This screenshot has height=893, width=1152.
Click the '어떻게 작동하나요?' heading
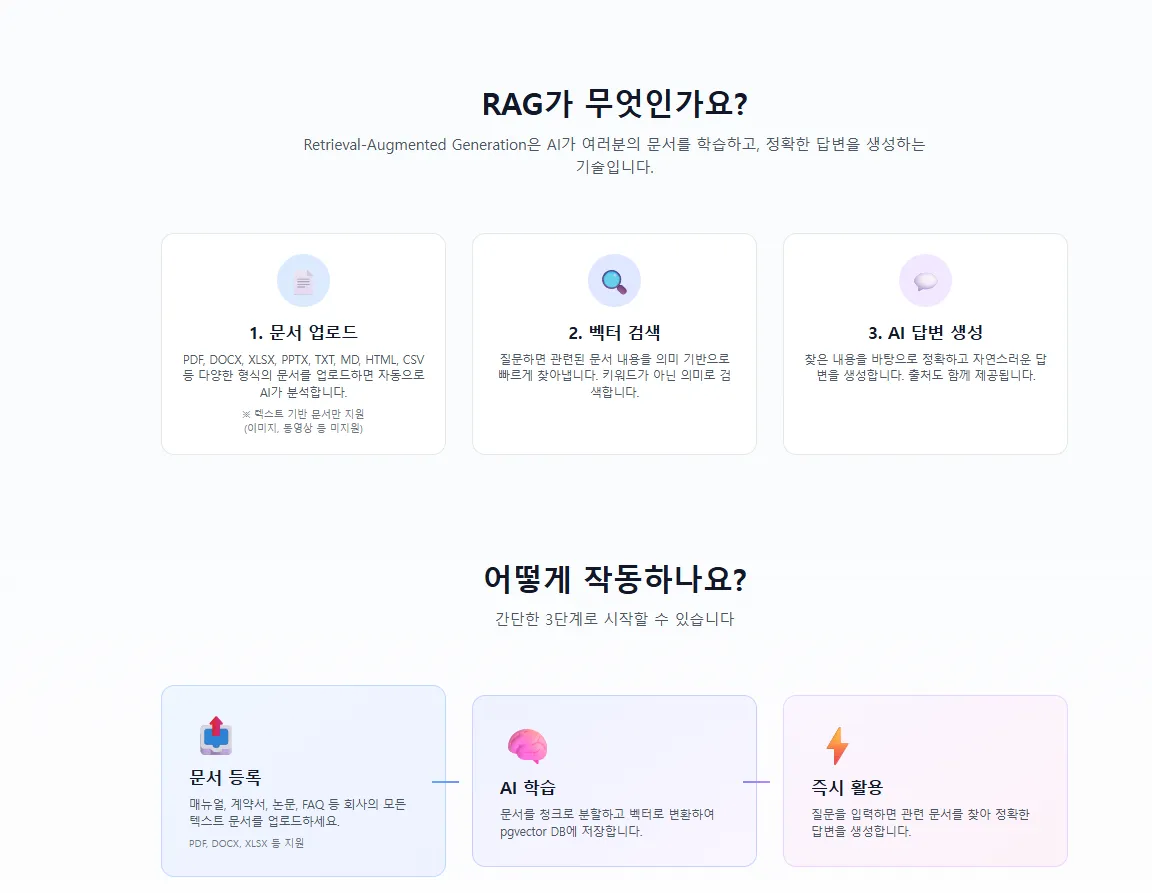click(614, 579)
